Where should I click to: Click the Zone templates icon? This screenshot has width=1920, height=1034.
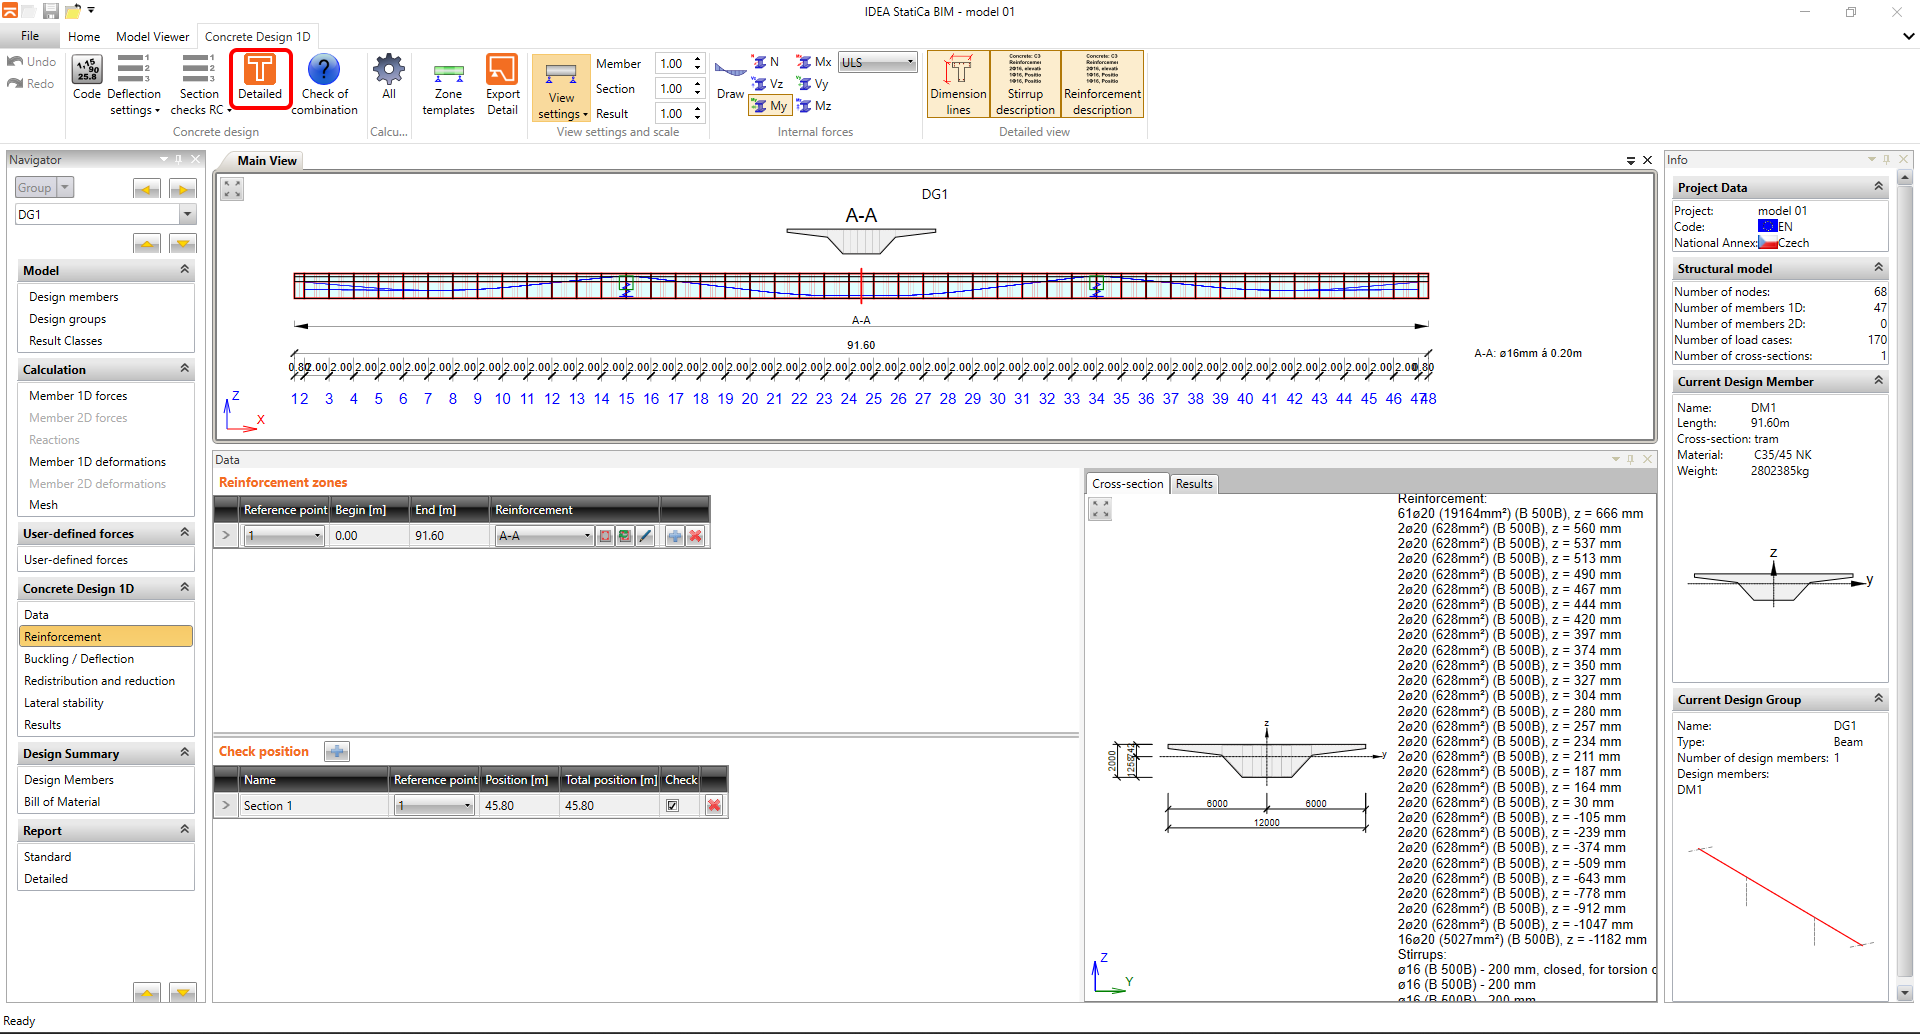pos(448,86)
